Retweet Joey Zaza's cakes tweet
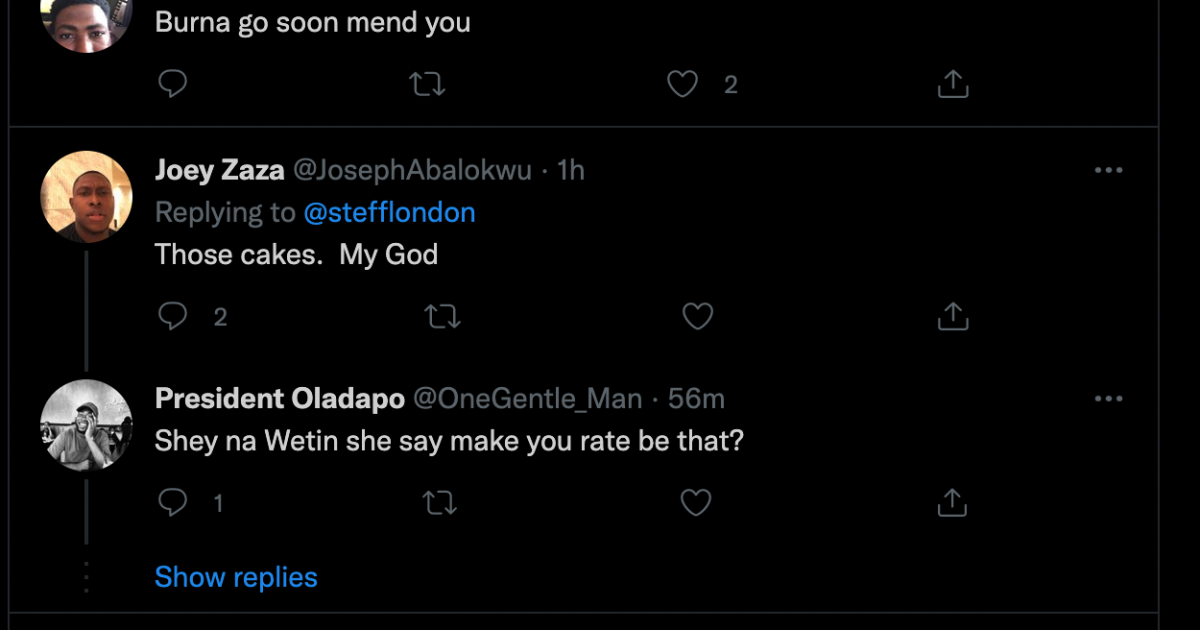This screenshot has height=630, width=1200. click(442, 317)
